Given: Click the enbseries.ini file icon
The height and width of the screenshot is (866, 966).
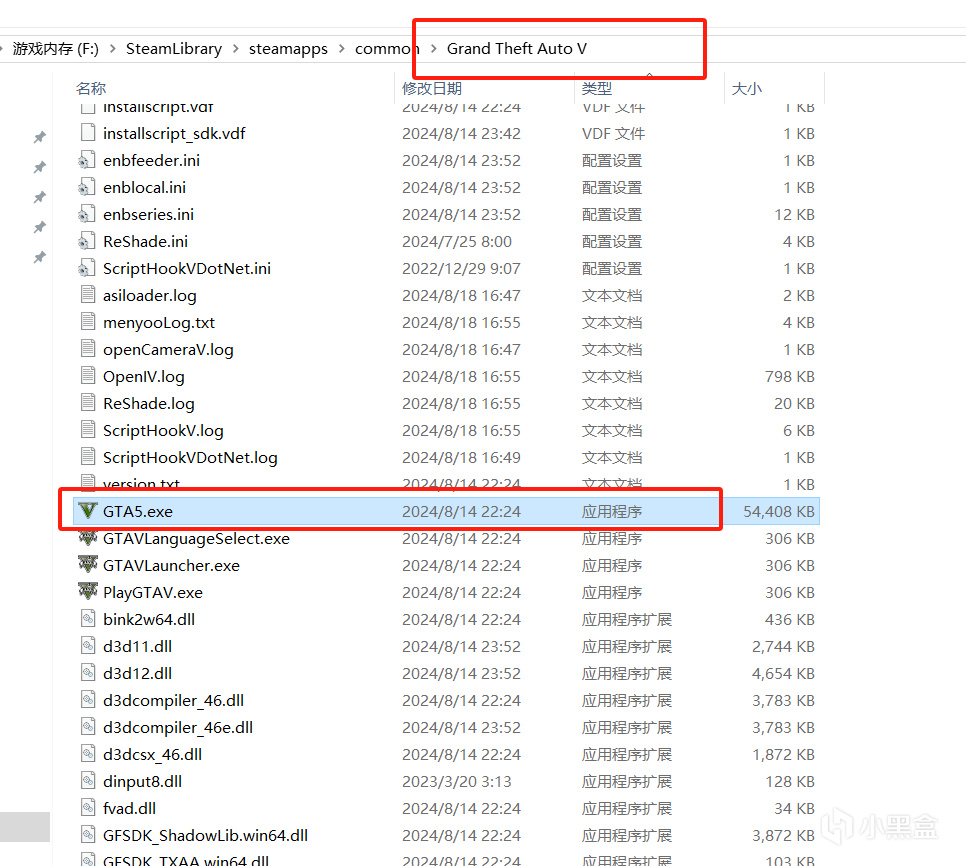Looking at the screenshot, I should (x=87, y=214).
